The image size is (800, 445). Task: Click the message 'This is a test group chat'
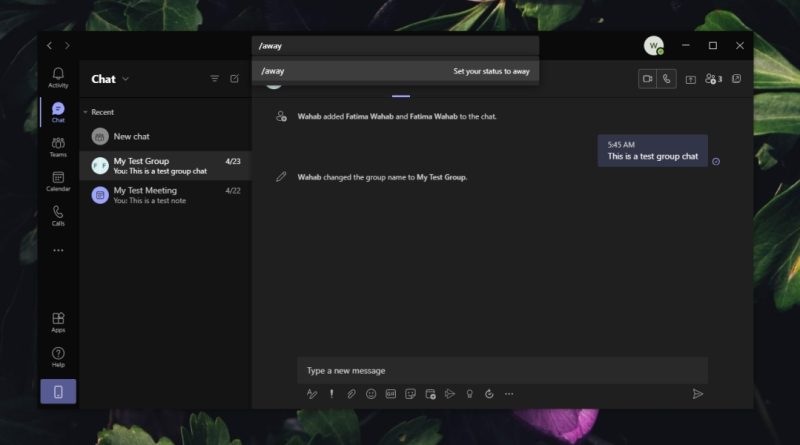[653, 151]
